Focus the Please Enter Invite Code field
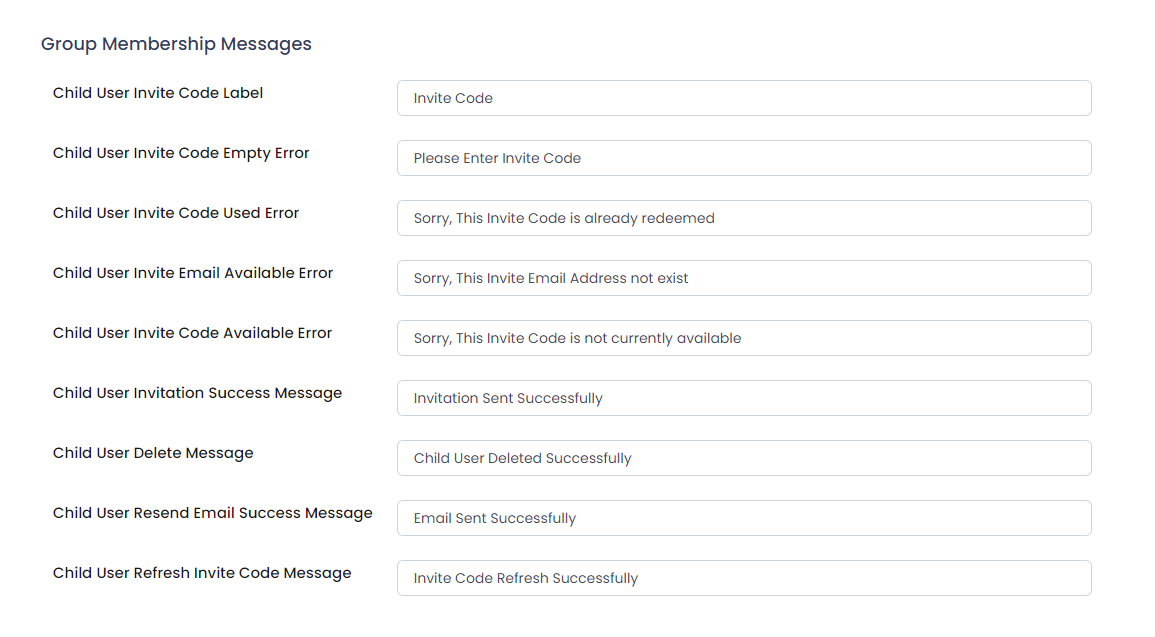Screen dimensions: 1155x637 click(x=744, y=158)
